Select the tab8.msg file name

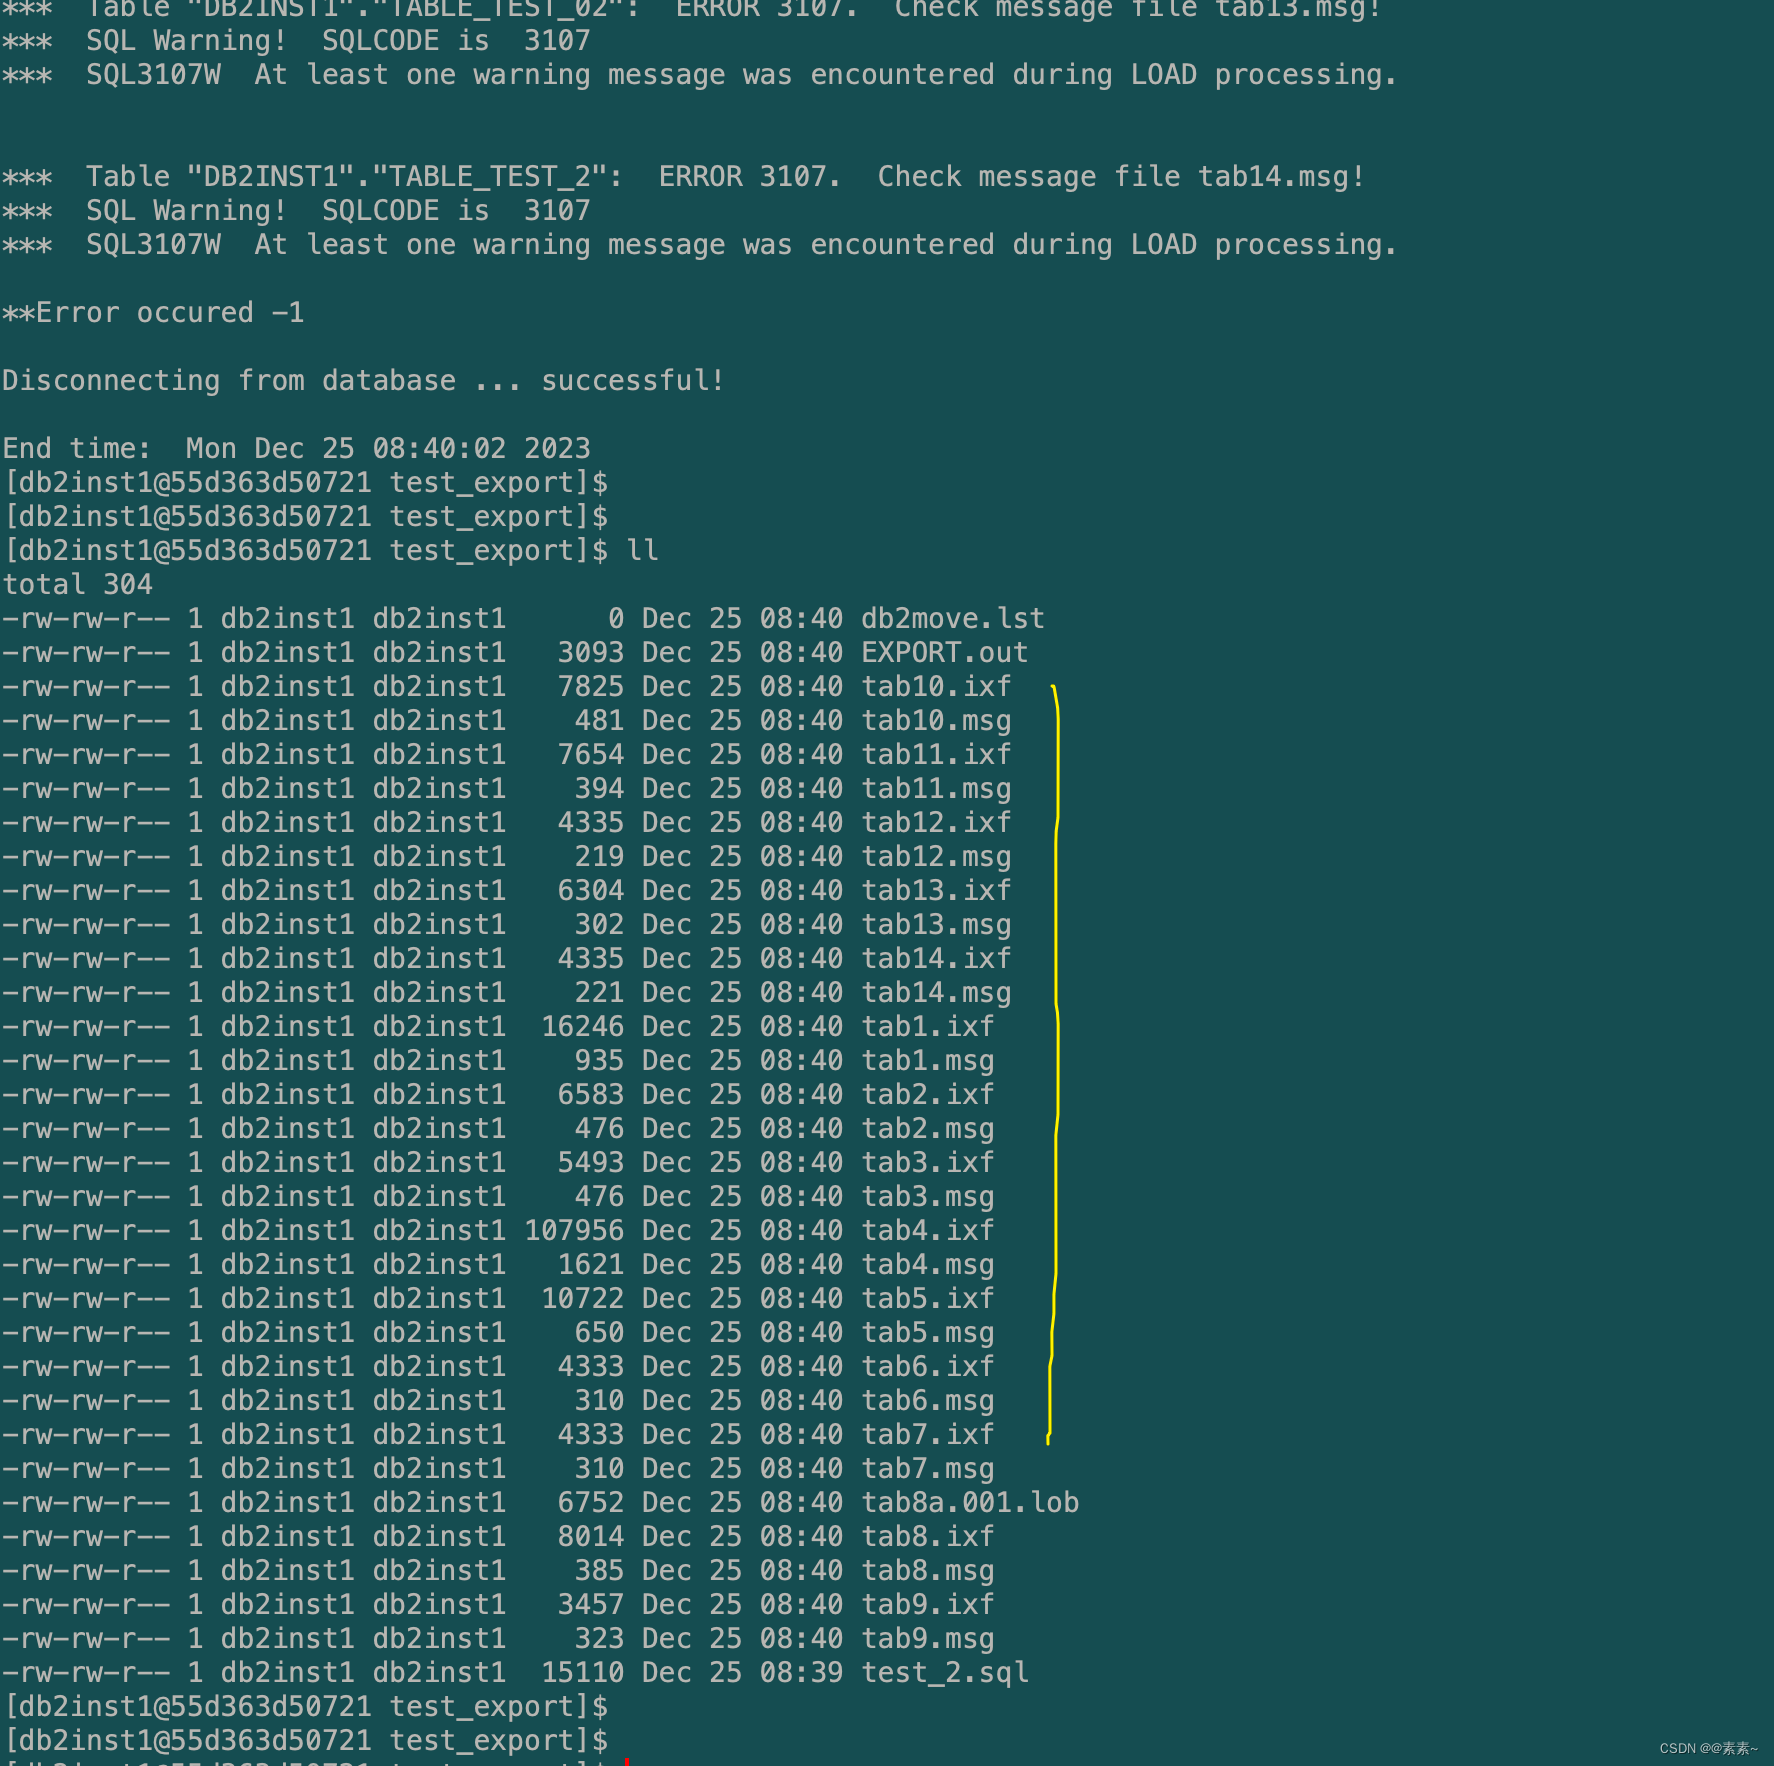(928, 1571)
